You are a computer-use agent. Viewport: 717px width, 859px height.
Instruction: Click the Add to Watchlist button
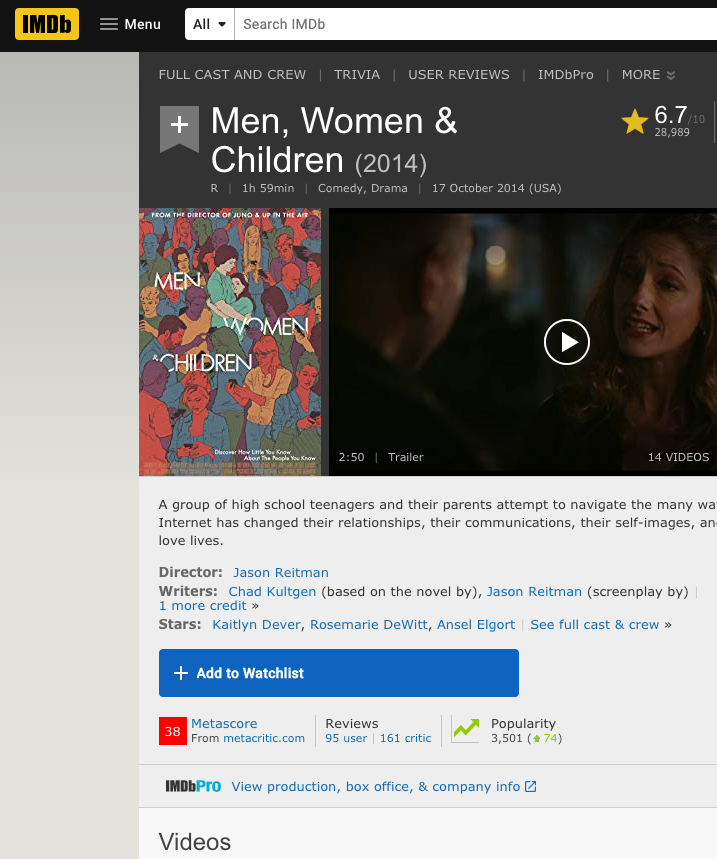tap(339, 673)
